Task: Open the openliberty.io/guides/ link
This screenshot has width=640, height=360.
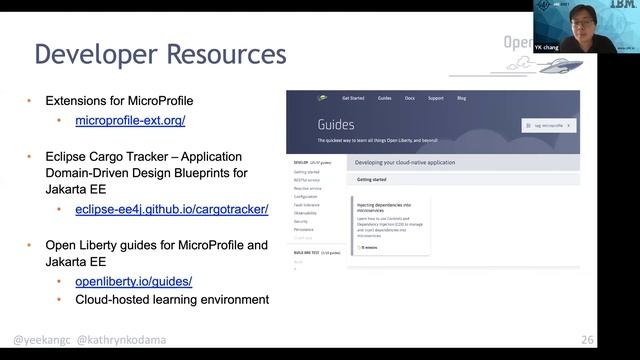Action: pos(133,282)
